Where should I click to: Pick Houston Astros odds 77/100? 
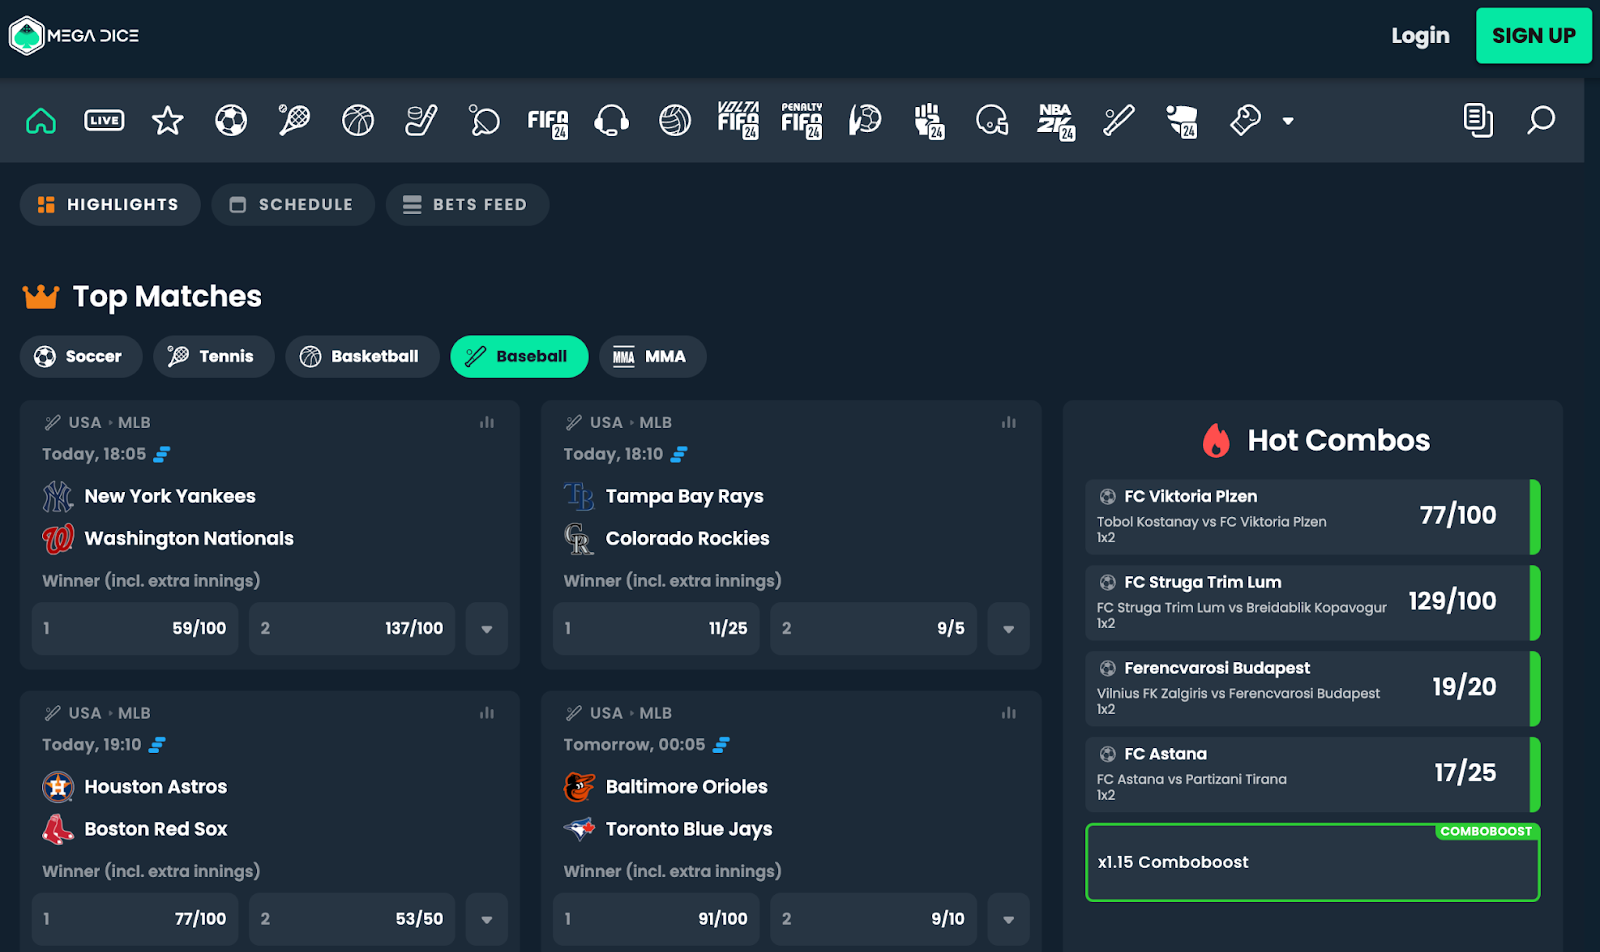click(x=135, y=919)
